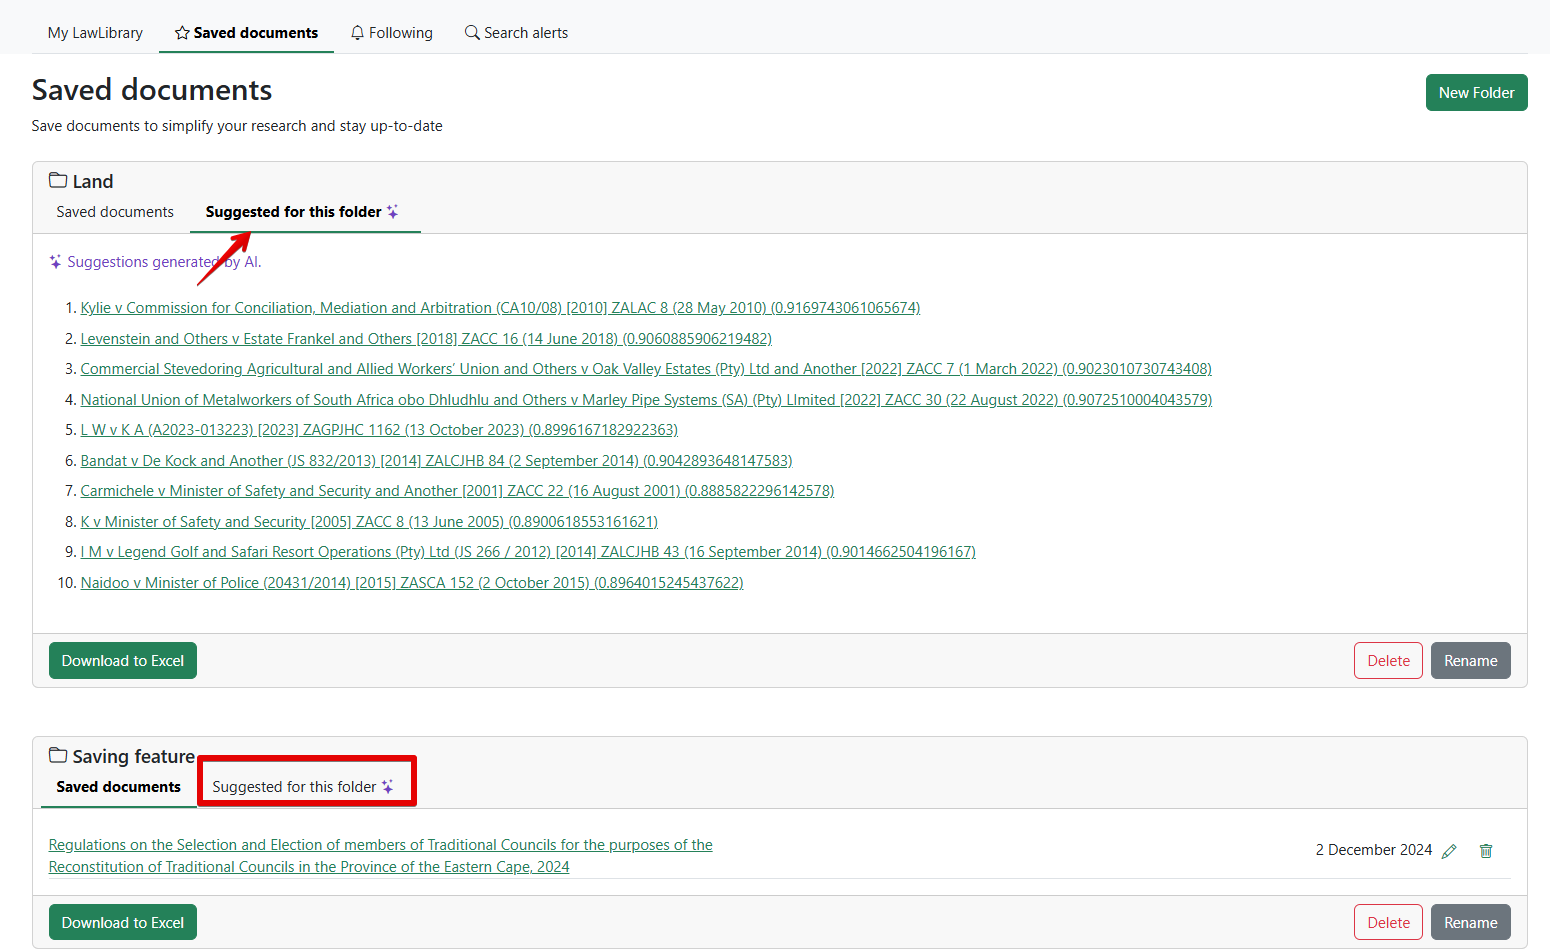1550x951 pixels.
Task: Select Suggested for this folder in Saving feature
Action: [303, 787]
